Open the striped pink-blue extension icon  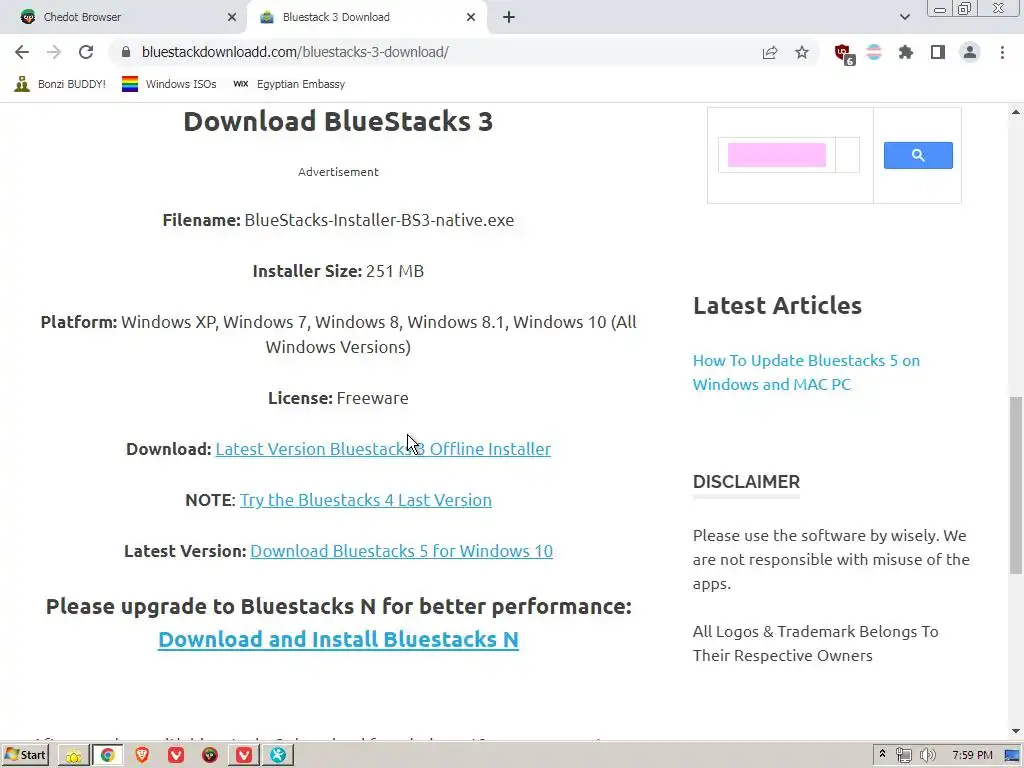[874, 52]
